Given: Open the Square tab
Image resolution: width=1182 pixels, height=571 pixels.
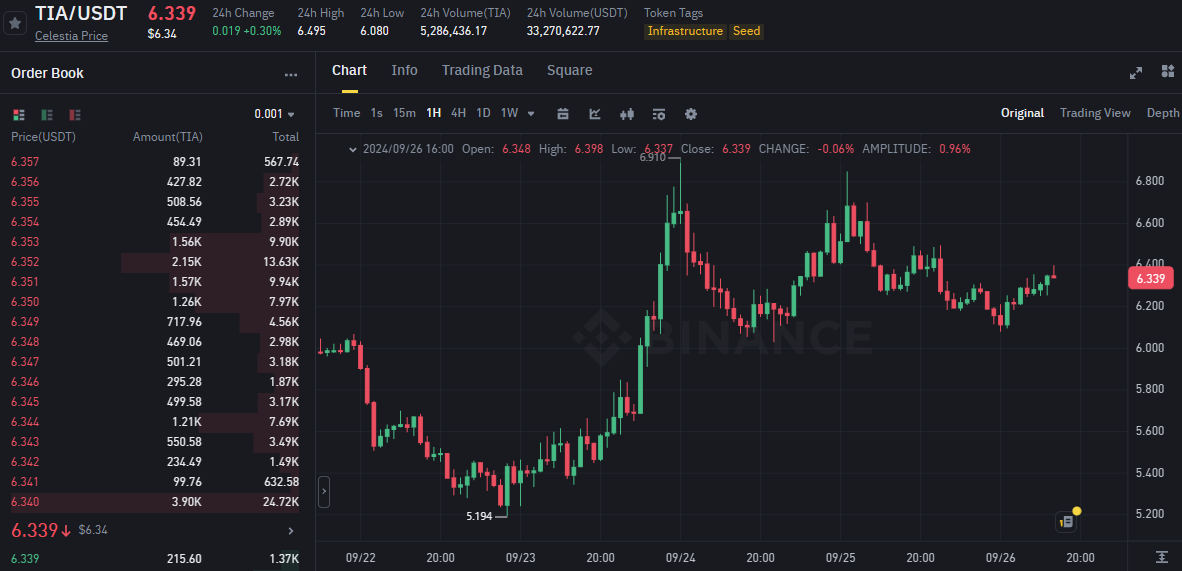Looking at the screenshot, I should pyautogui.click(x=569, y=70).
